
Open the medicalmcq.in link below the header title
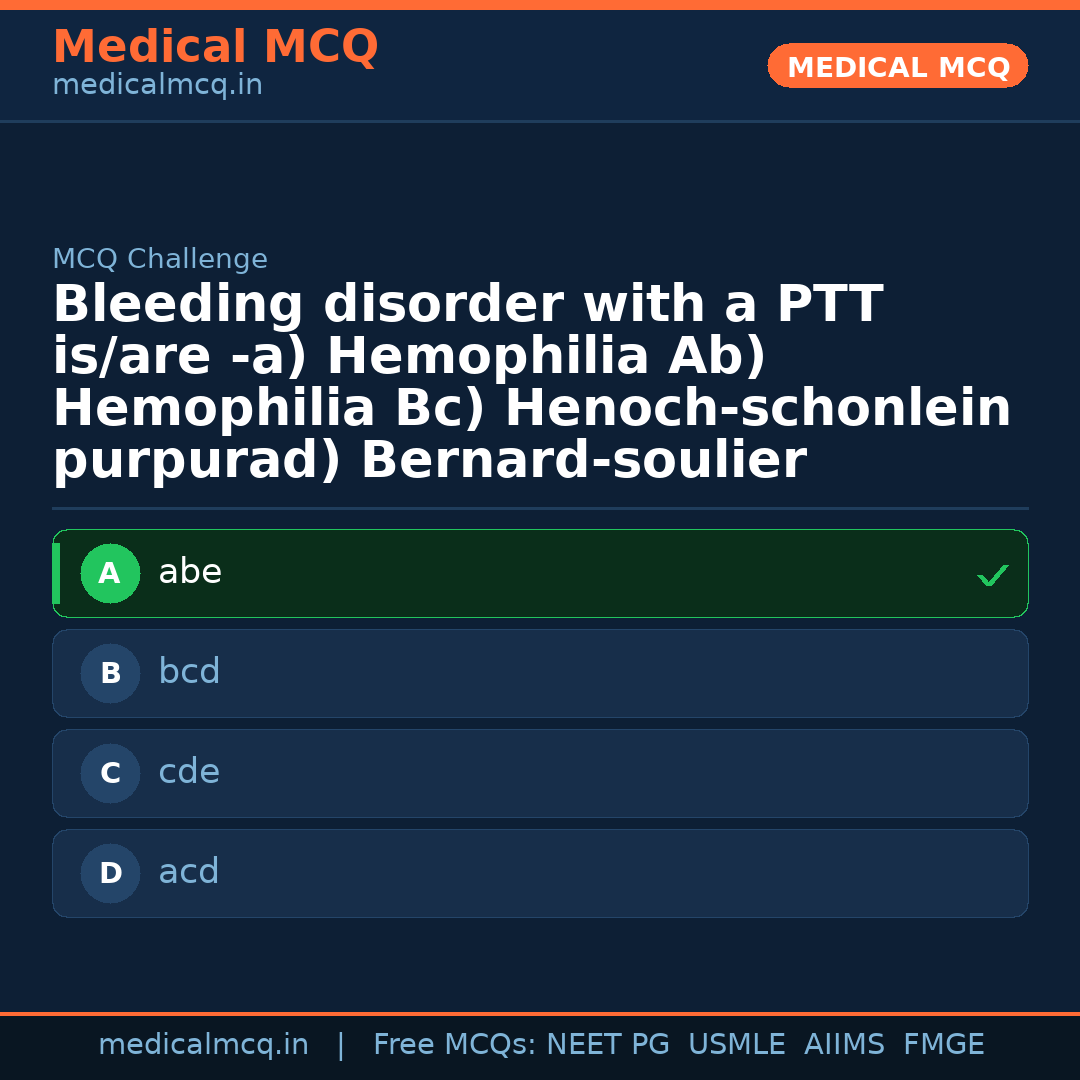[157, 86]
